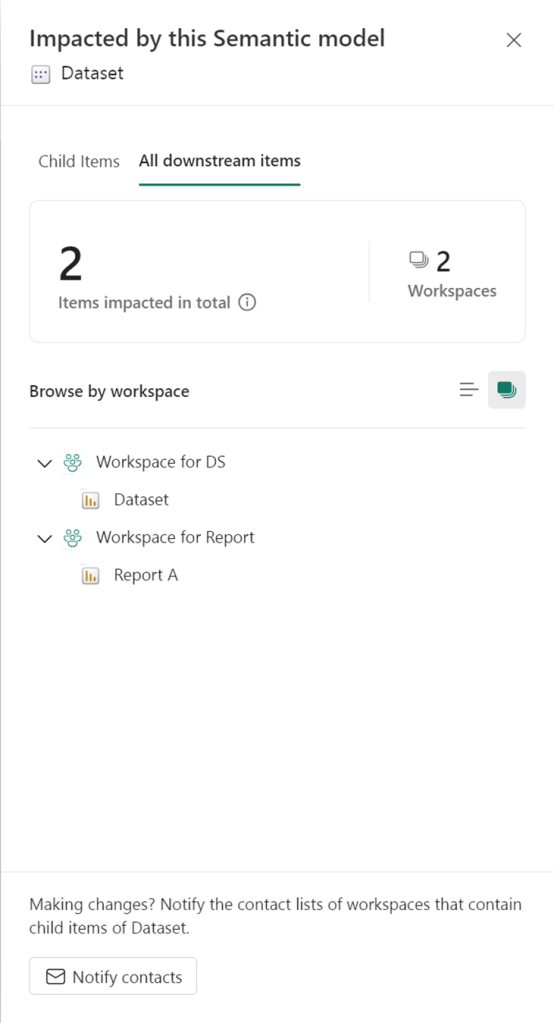Open Report A in the tree
Viewport: 554px width, 1023px height.
point(146,575)
